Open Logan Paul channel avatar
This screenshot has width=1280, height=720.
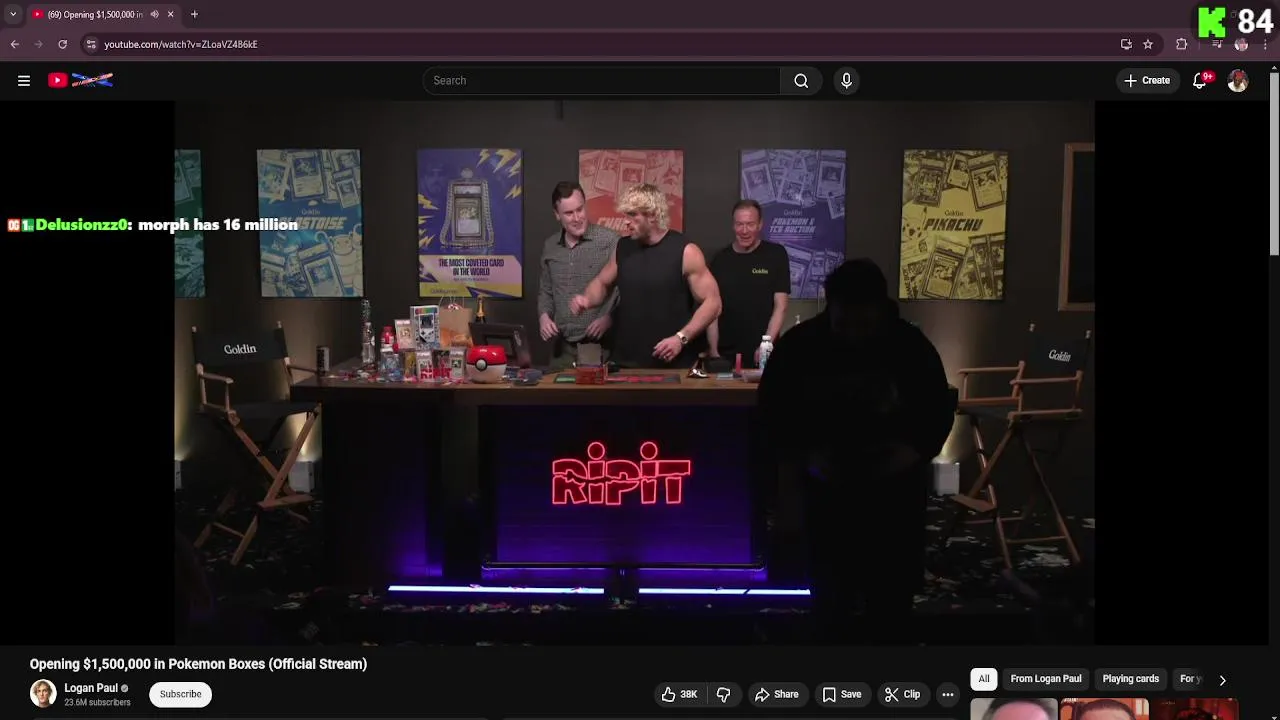[x=43, y=693]
